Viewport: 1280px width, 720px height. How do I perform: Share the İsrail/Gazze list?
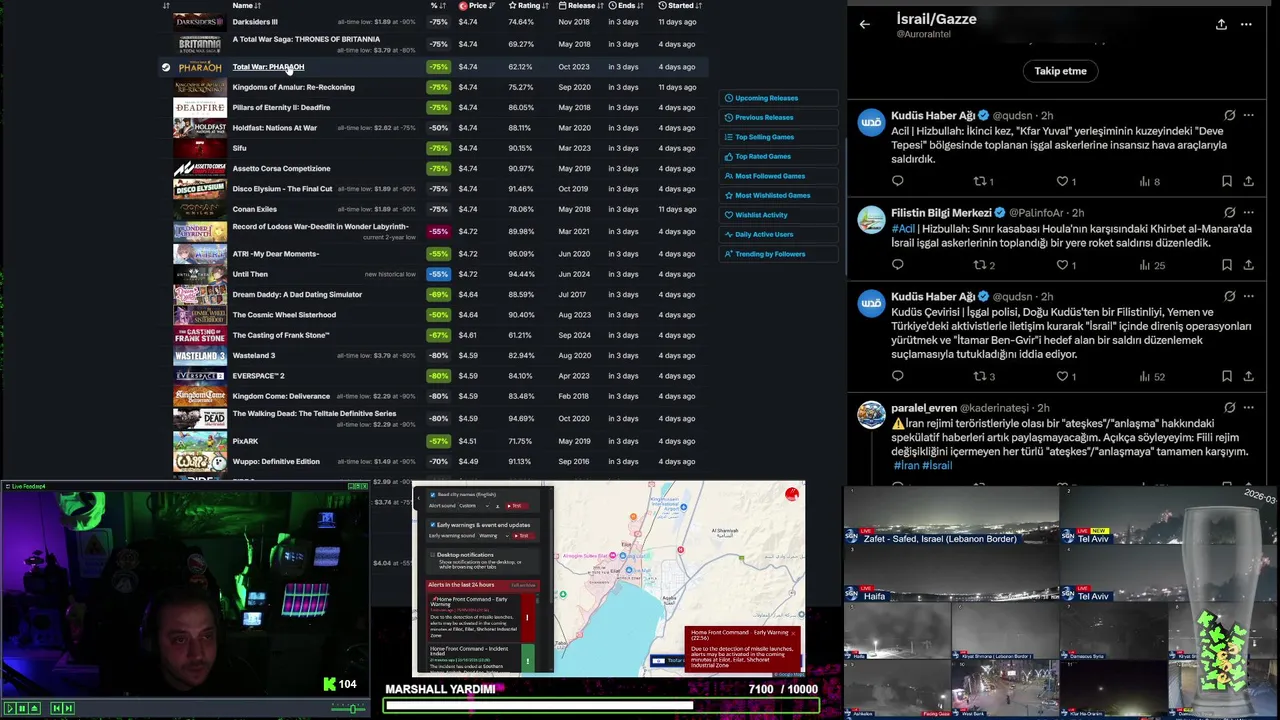coord(1221,24)
